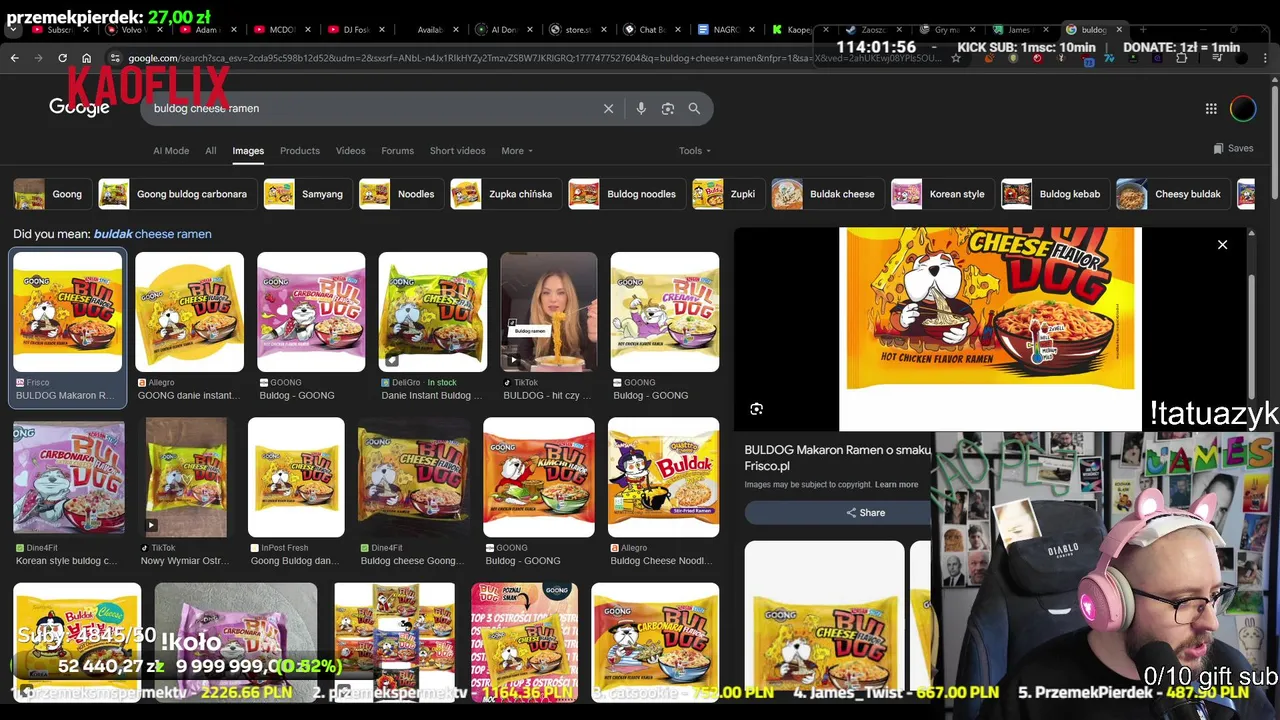Open Google Lens search by image icon
The image size is (1280, 720).
click(668, 108)
